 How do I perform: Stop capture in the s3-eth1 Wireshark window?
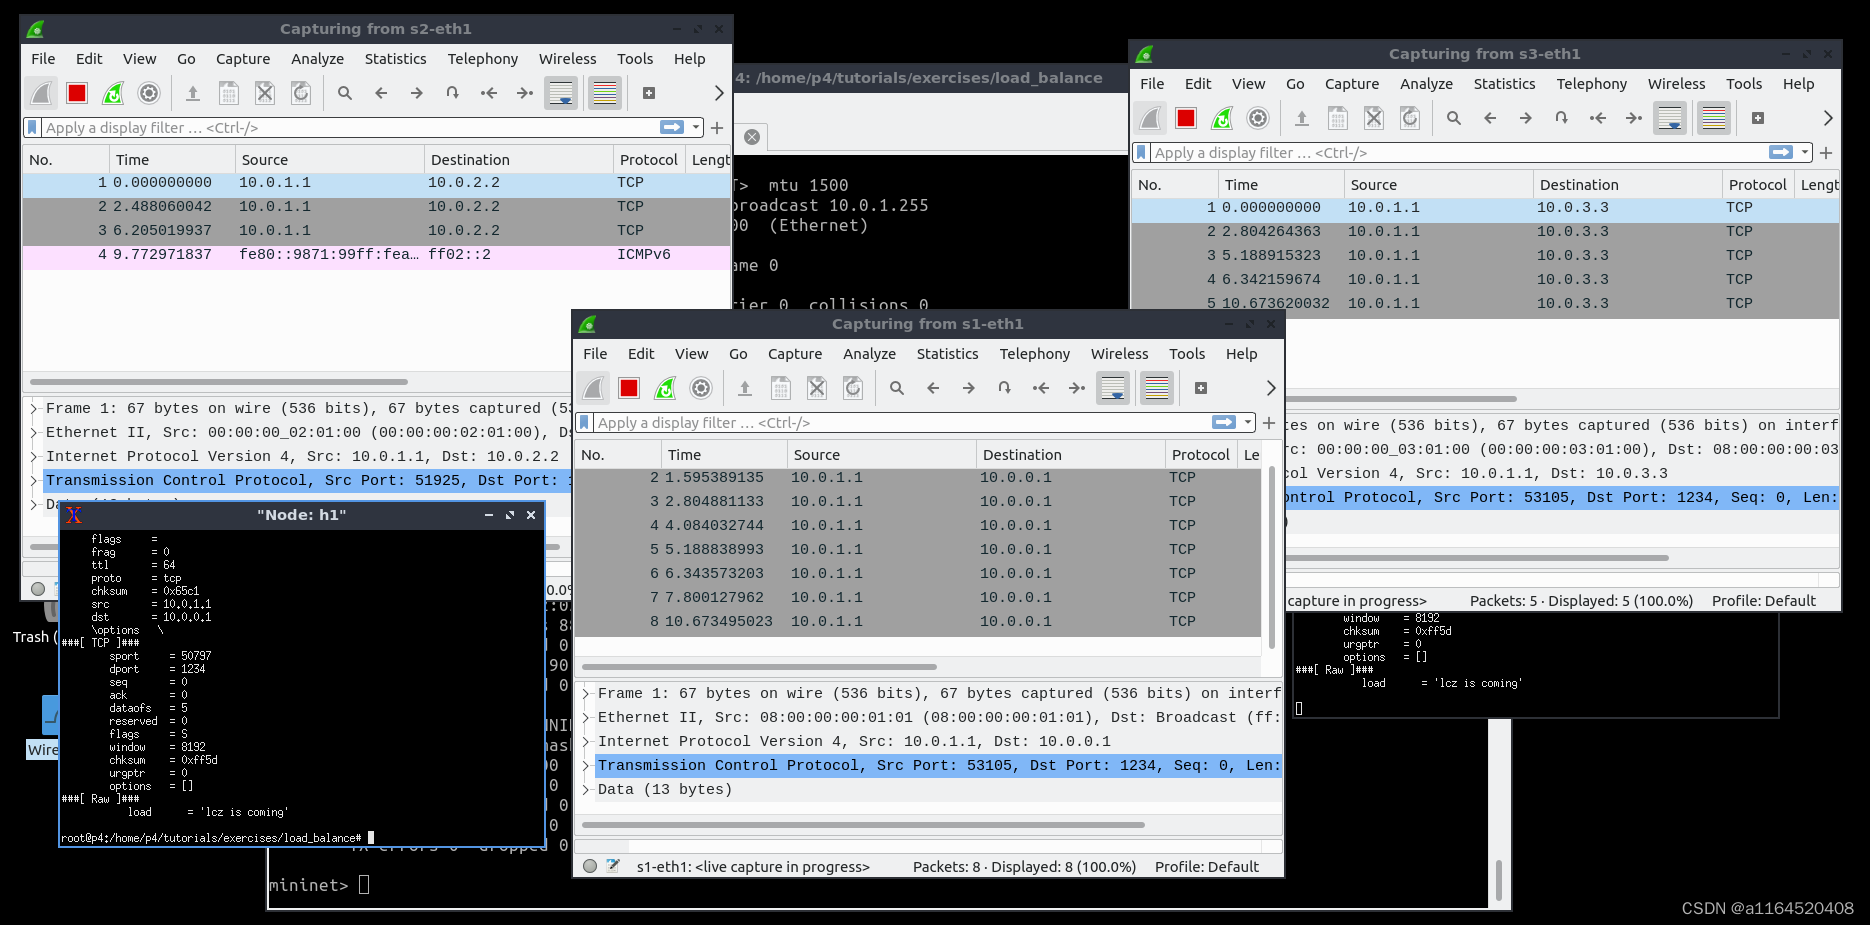[x=1186, y=118]
